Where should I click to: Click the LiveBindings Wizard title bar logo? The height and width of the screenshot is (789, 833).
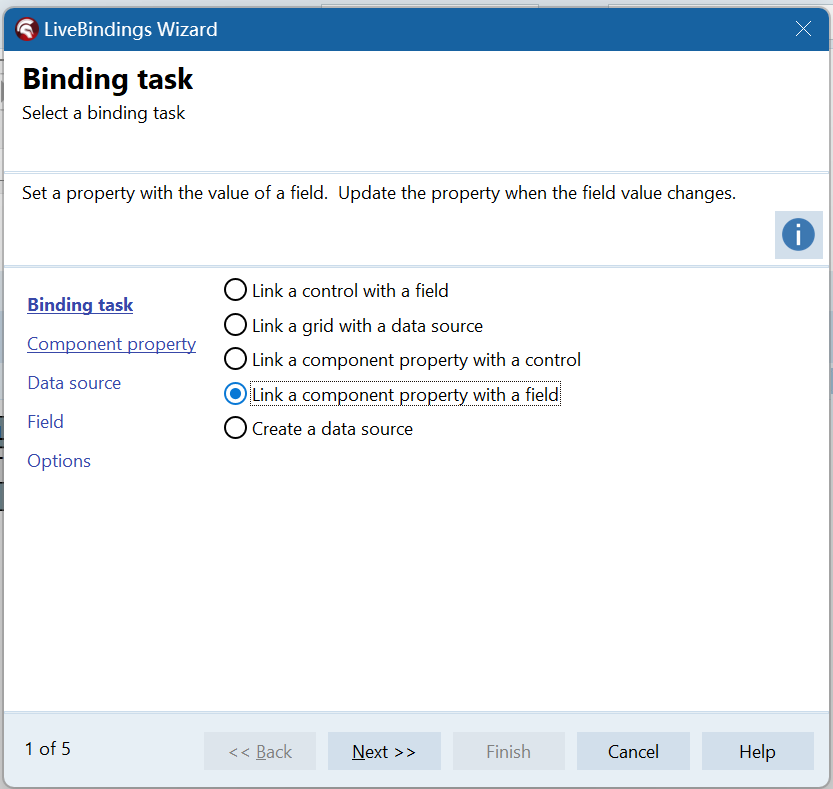pyautogui.click(x=27, y=29)
